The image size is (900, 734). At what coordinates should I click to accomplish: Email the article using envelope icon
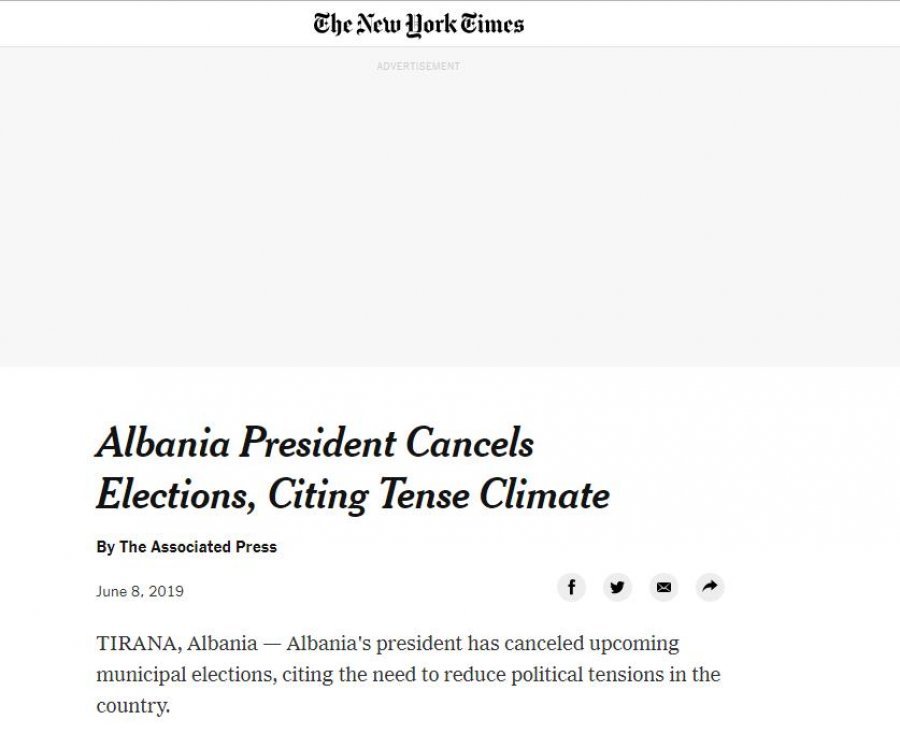663,587
